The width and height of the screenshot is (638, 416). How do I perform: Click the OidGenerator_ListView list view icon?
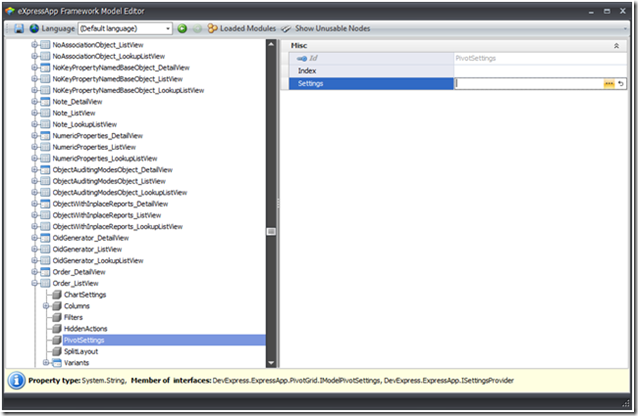point(45,249)
